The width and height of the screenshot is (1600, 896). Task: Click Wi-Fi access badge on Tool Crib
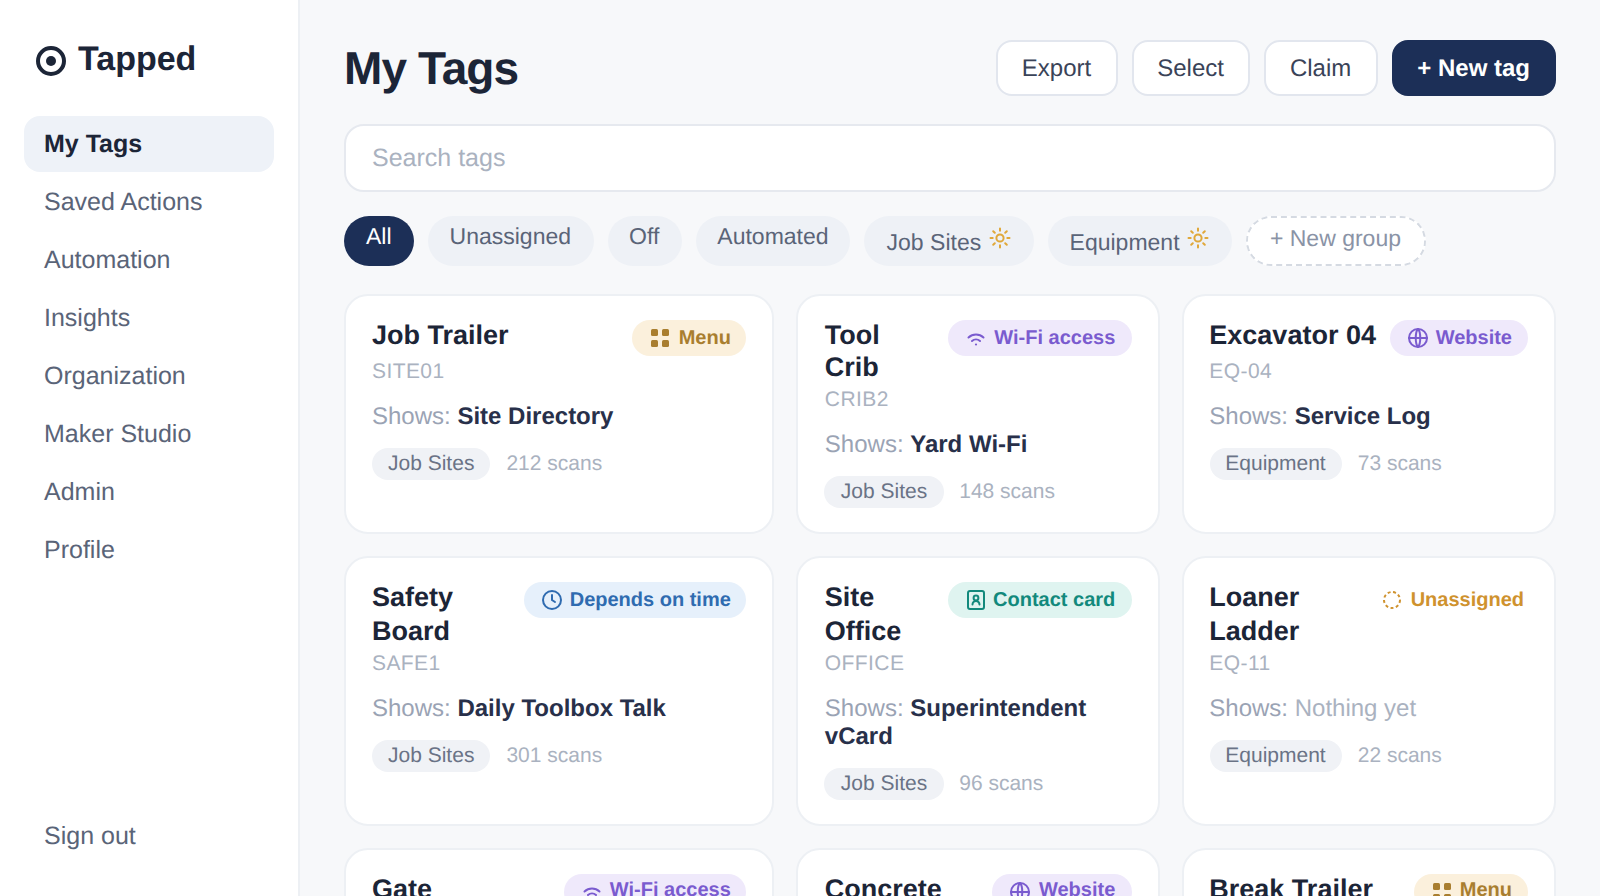[x=1040, y=338]
